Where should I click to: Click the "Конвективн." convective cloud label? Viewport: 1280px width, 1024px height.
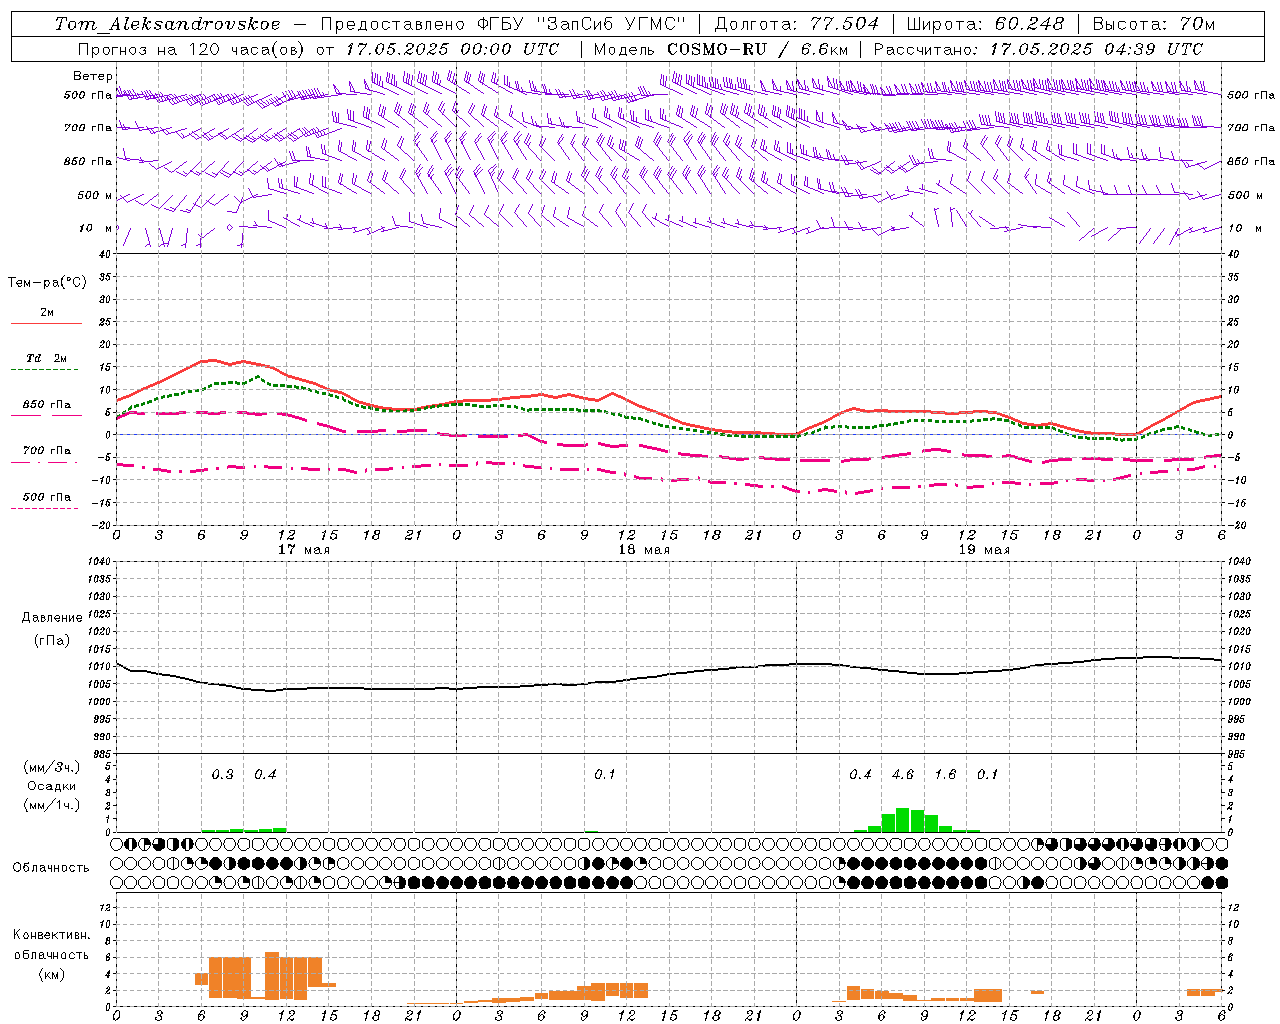pyautogui.click(x=51, y=935)
